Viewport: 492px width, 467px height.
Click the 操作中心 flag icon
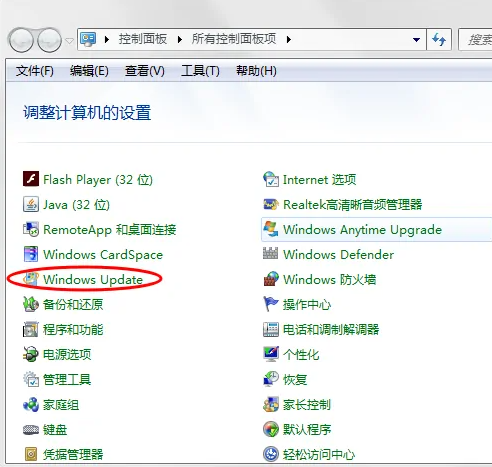[271, 304]
